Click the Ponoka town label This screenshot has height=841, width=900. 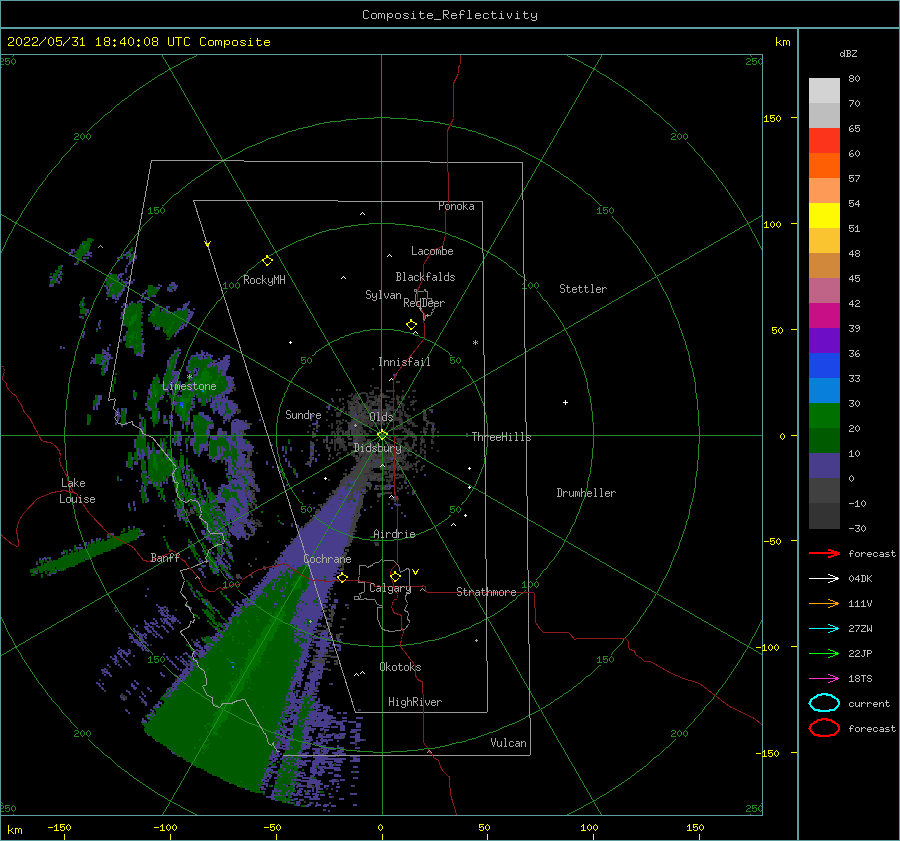pyautogui.click(x=456, y=206)
